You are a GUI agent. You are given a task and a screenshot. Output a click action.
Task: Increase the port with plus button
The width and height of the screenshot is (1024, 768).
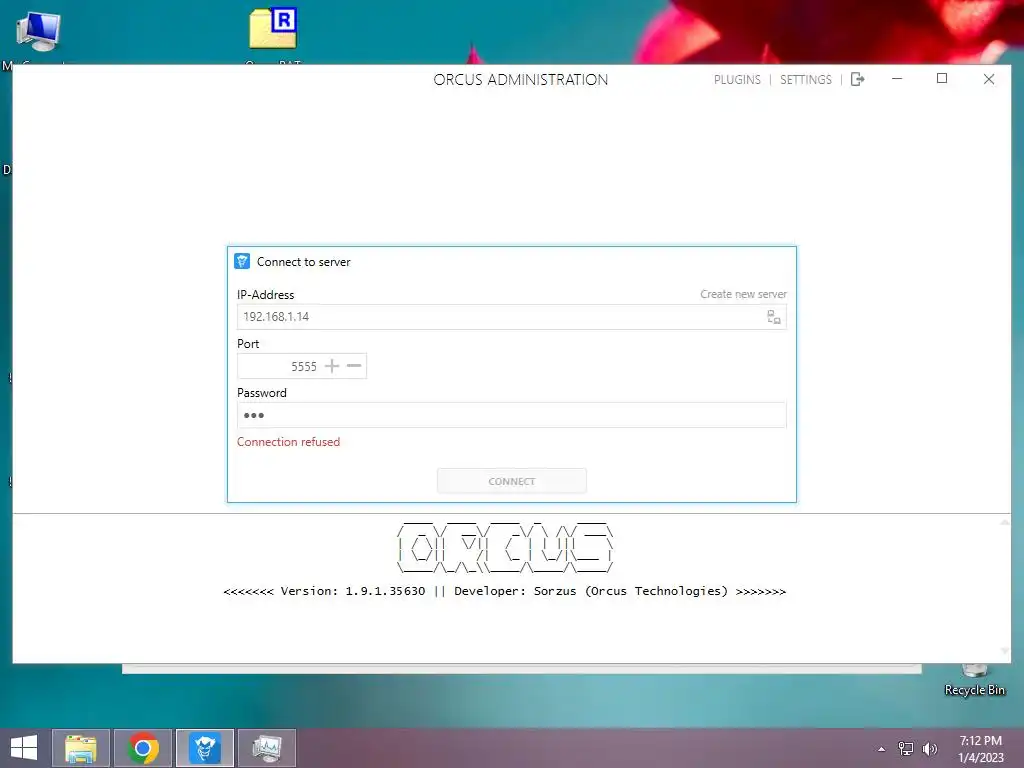coord(332,366)
